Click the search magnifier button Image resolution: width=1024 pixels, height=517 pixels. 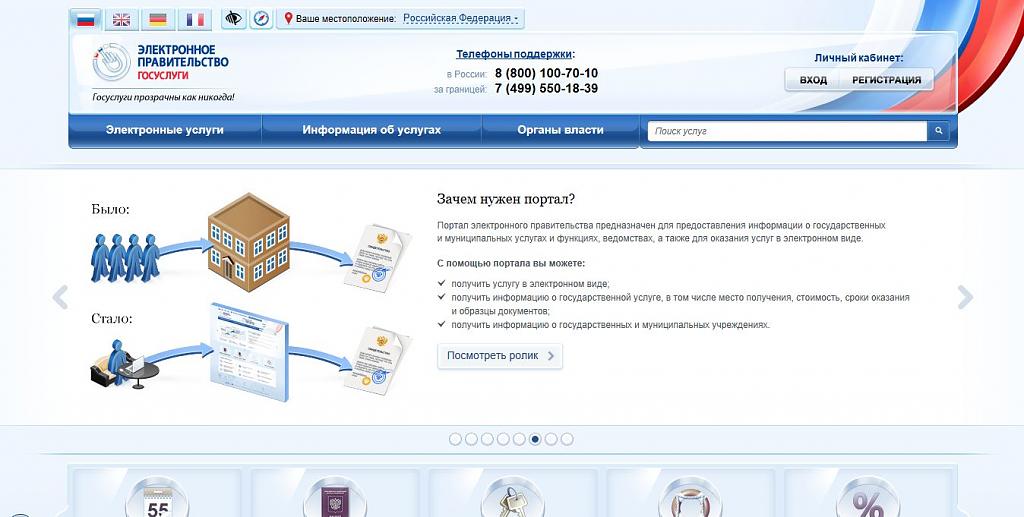tap(938, 131)
